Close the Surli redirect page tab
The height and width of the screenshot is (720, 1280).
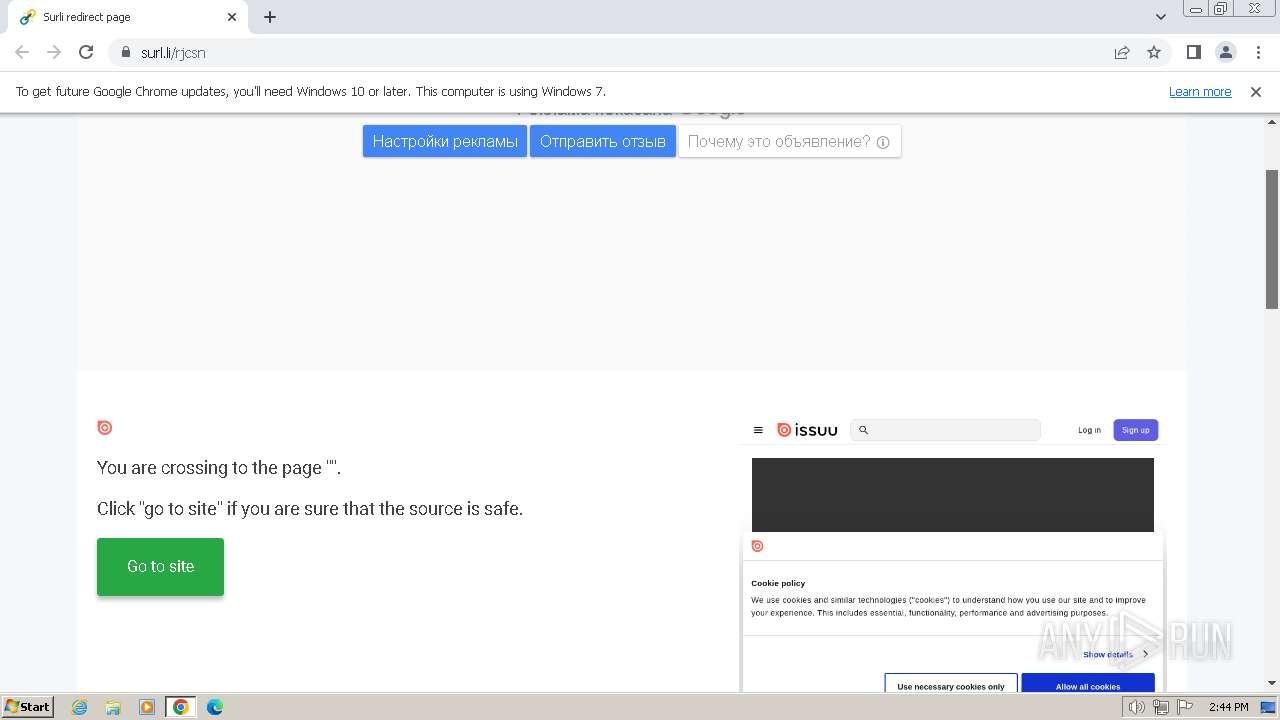click(232, 17)
